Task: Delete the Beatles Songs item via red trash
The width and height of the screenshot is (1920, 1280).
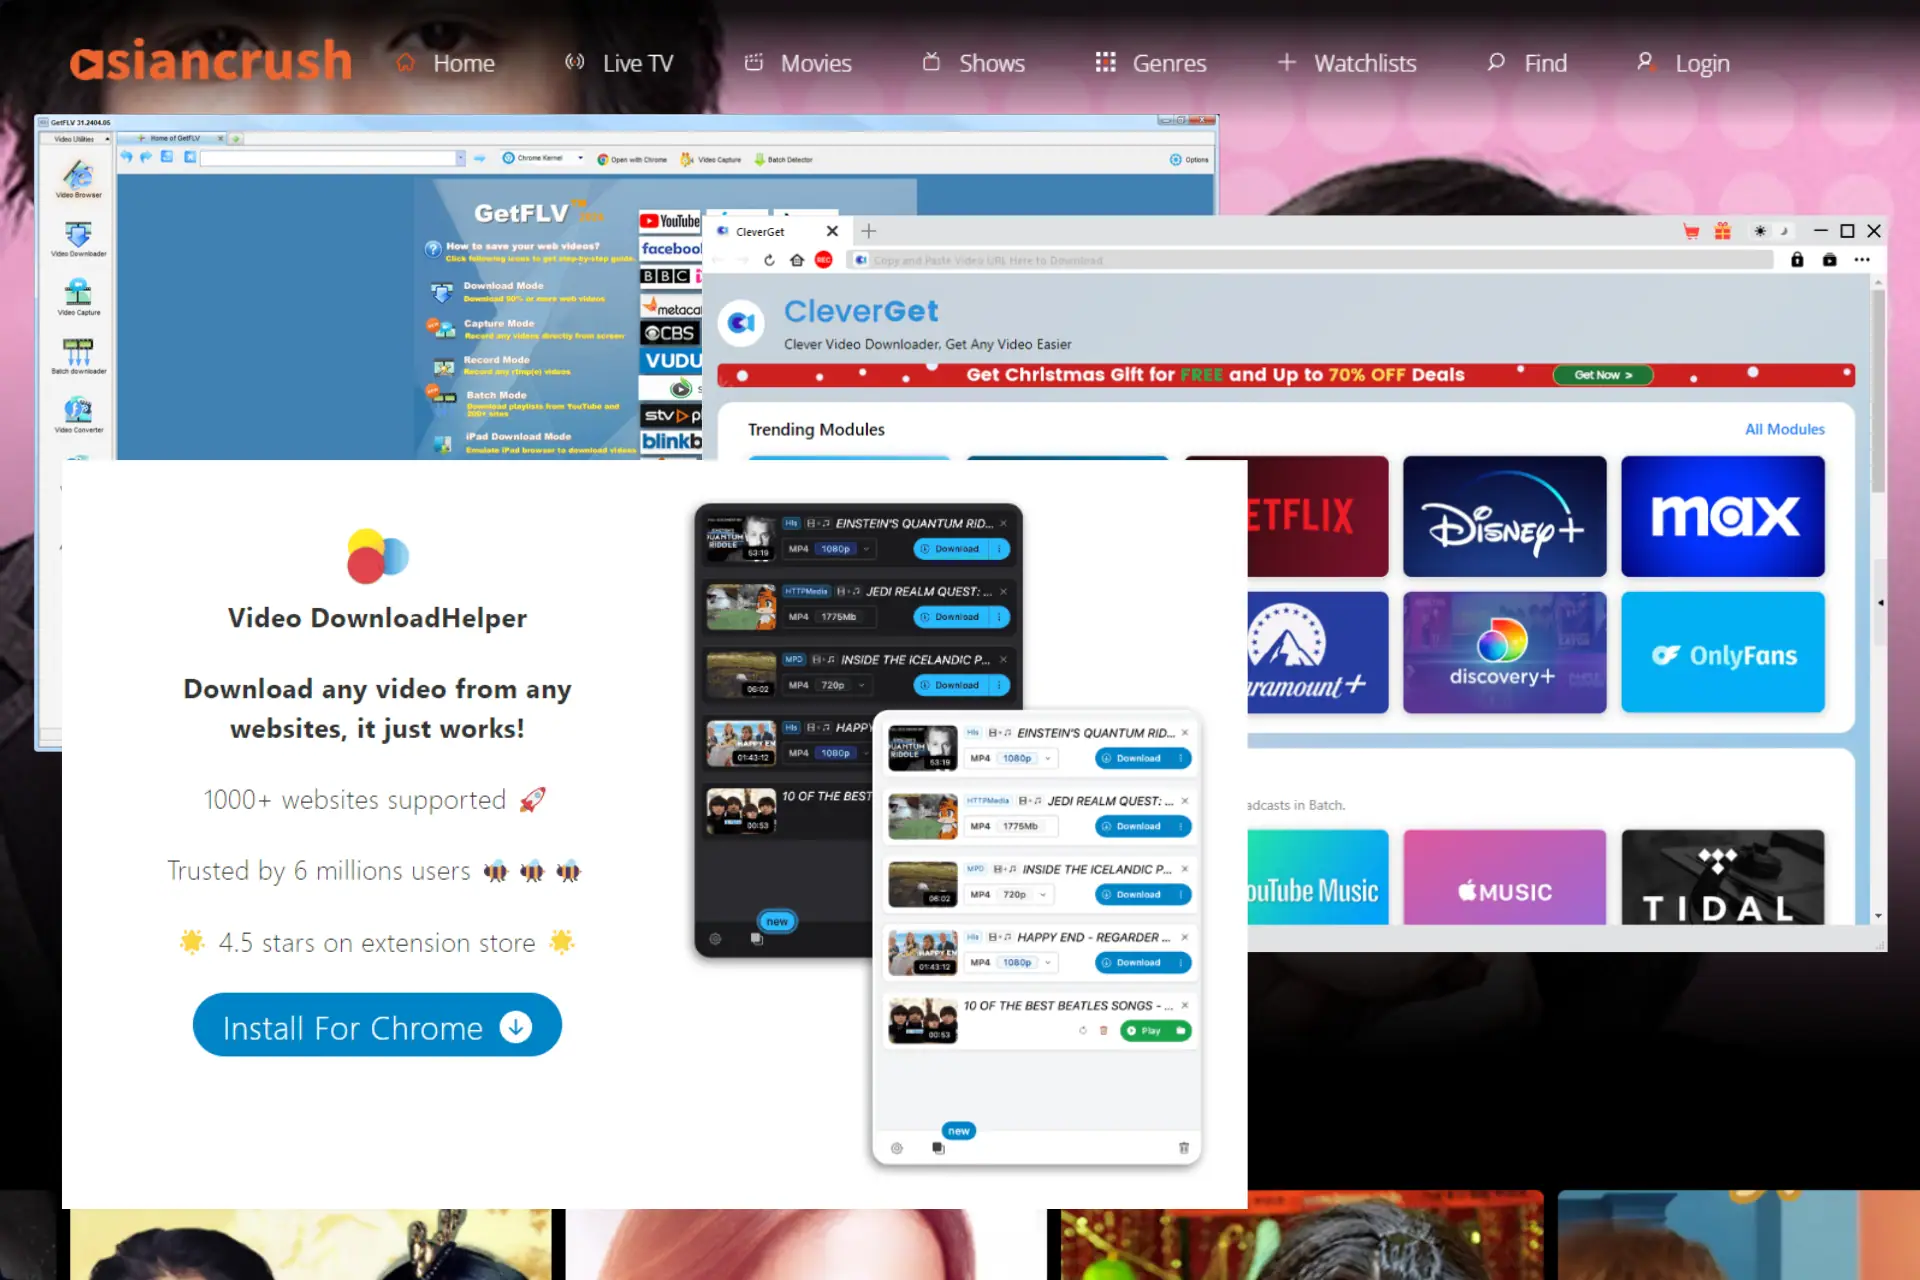Action: coord(1104,1031)
